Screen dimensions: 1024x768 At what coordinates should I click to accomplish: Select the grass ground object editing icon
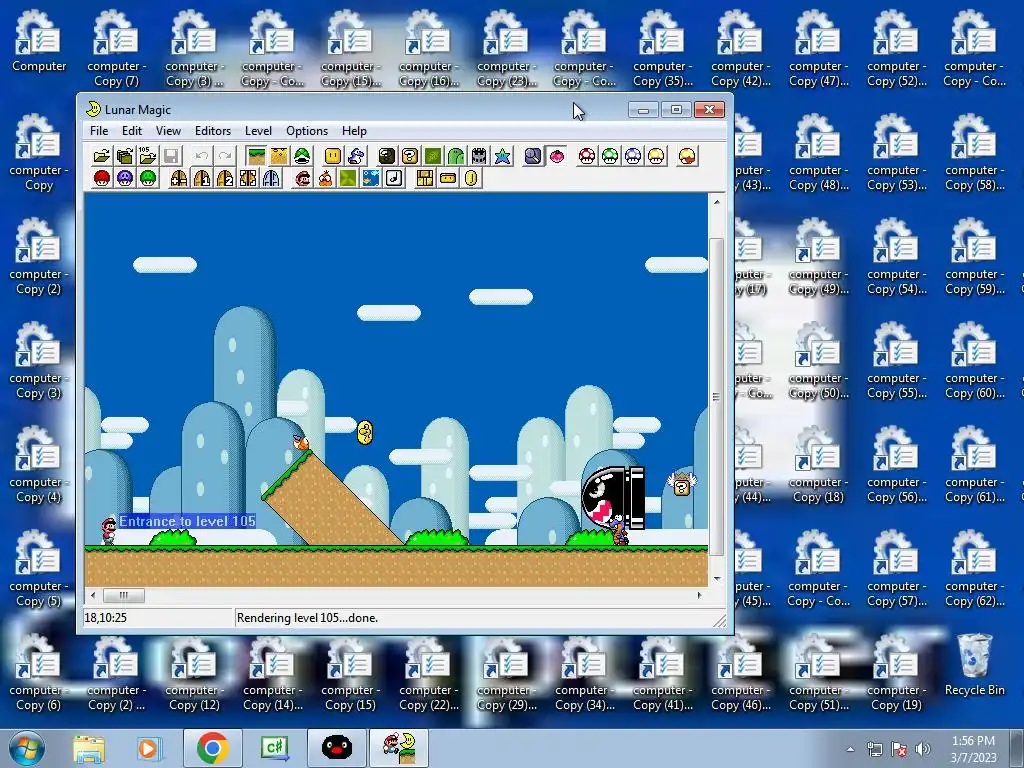[x=256, y=156]
